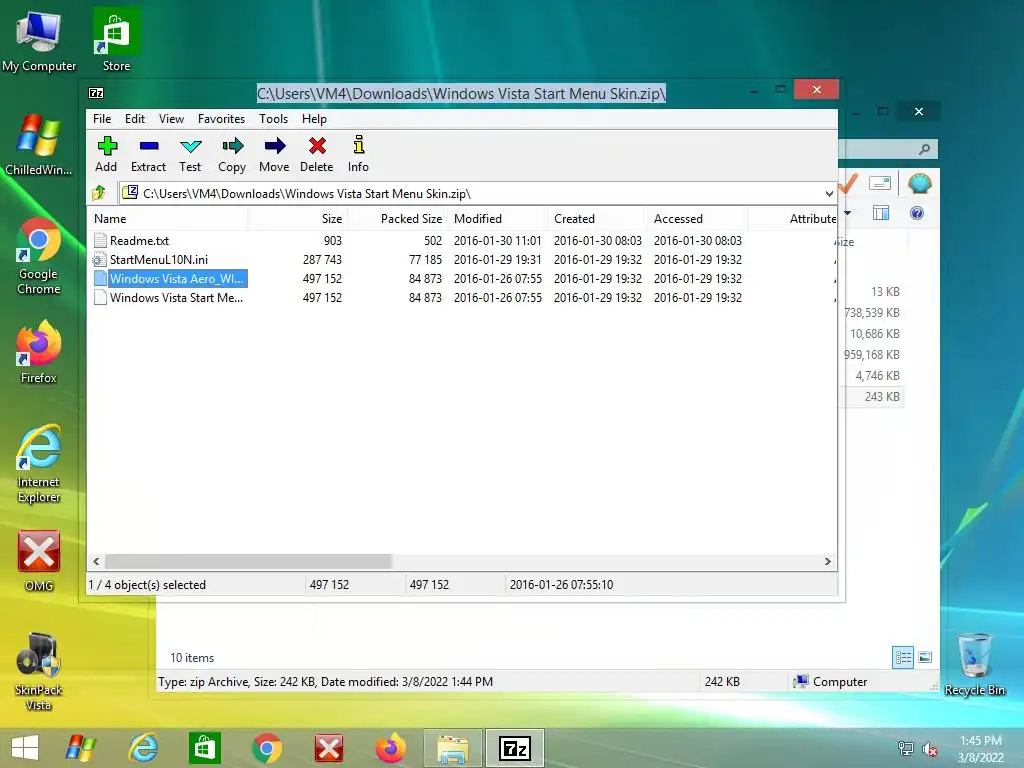The height and width of the screenshot is (768, 1024).
Task: Switch Explorer to large icons view
Action: (x=925, y=657)
